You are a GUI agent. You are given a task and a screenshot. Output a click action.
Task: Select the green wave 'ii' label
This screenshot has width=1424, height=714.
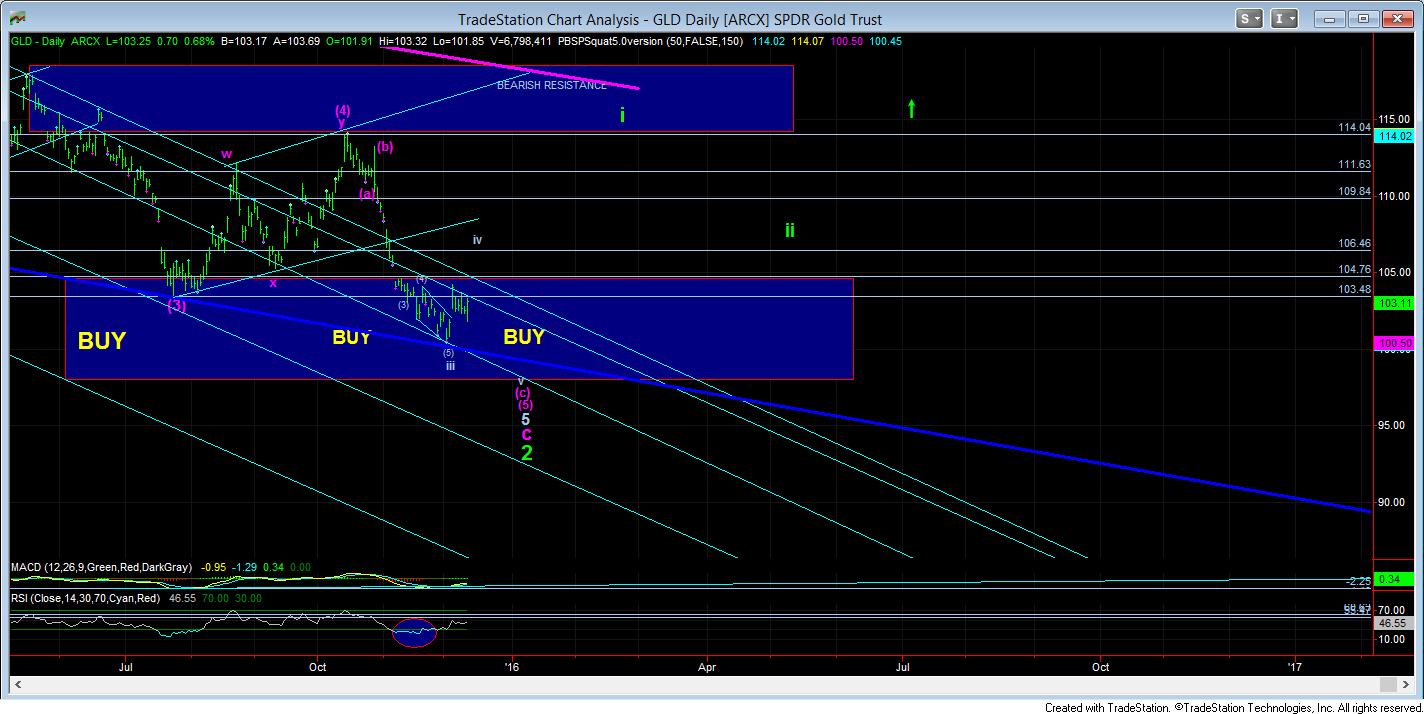(x=789, y=231)
